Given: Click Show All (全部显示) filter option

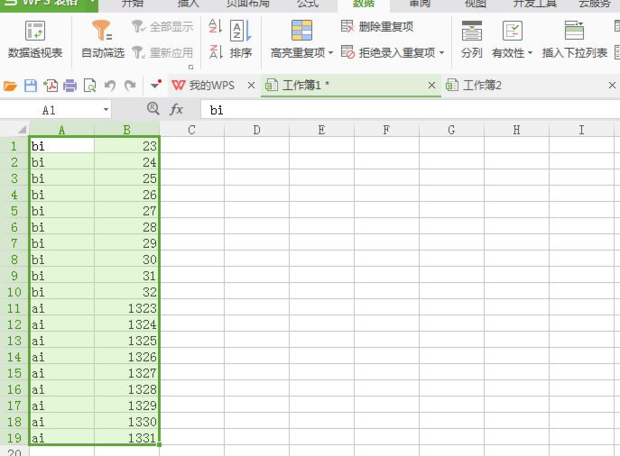Looking at the screenshot, I should click(x=163, y=27).
